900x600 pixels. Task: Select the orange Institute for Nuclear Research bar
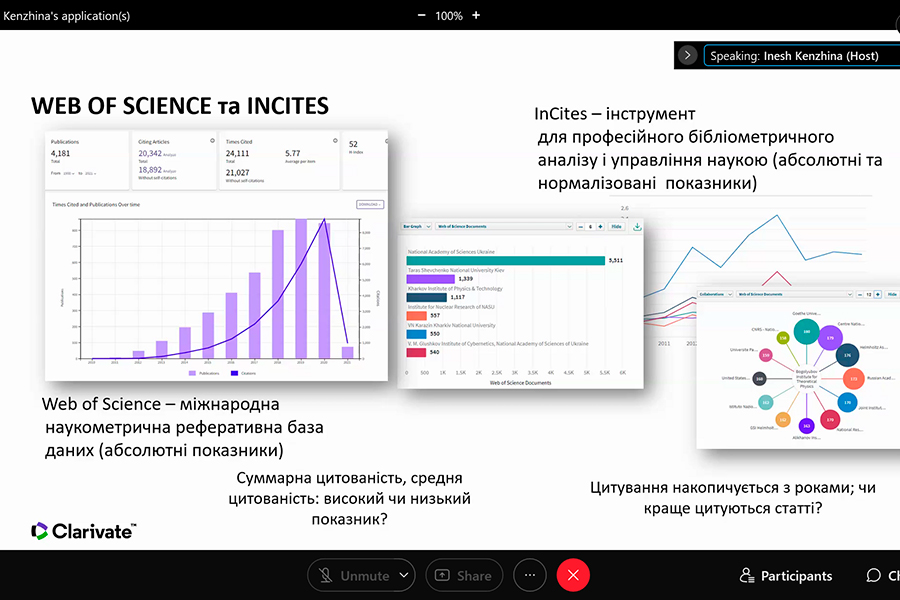point(417,316)
